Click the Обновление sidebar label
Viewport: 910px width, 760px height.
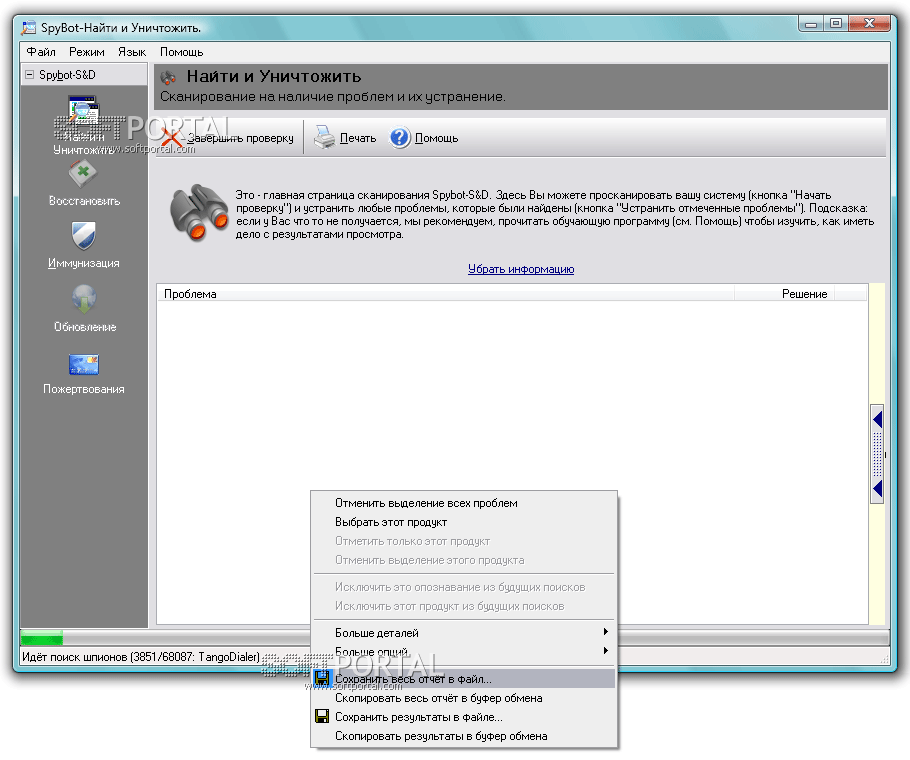(x=85, y=327)
